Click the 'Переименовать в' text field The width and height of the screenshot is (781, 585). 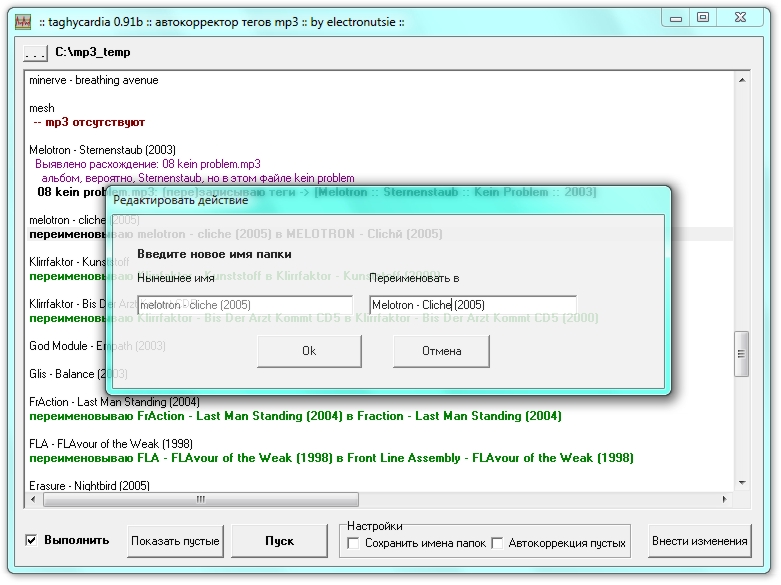pyautogui.click(x=473, y=305)
